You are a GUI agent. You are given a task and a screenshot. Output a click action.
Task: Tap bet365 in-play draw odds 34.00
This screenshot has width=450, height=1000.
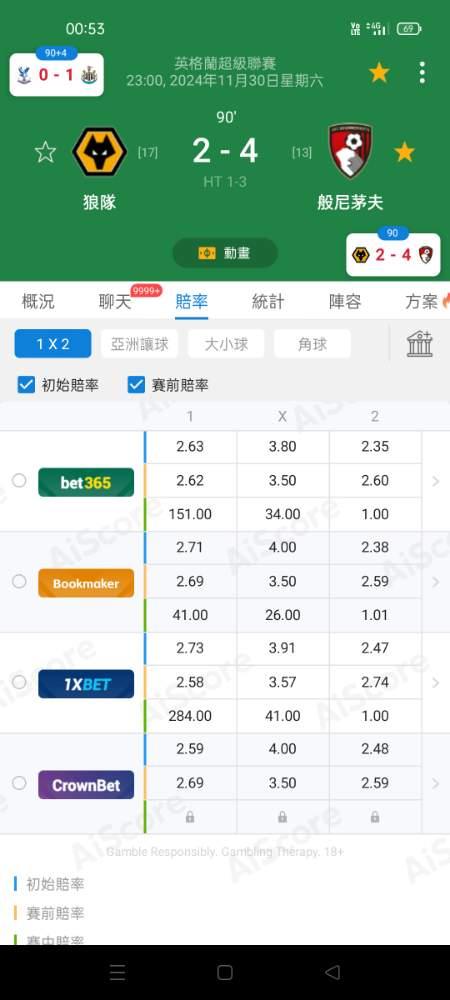click(282, 514)
